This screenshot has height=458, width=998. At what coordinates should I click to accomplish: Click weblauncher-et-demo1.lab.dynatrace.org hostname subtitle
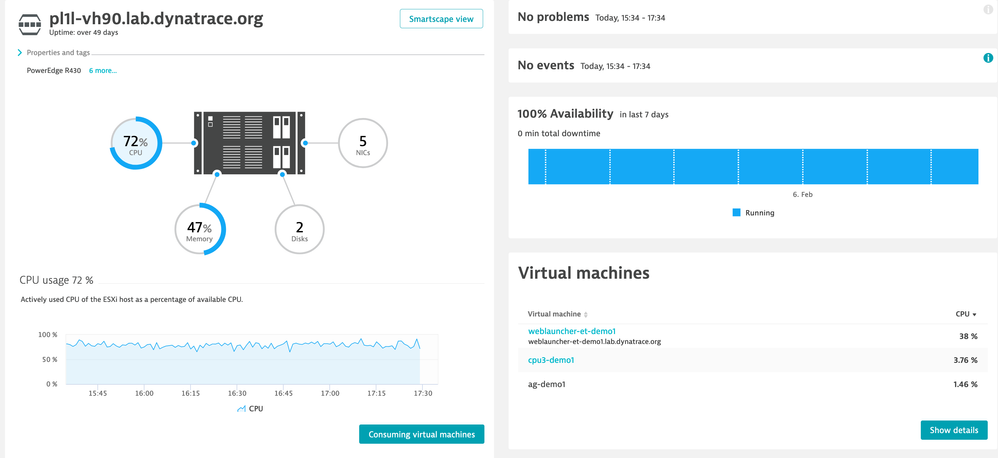[x=594, y=342]
